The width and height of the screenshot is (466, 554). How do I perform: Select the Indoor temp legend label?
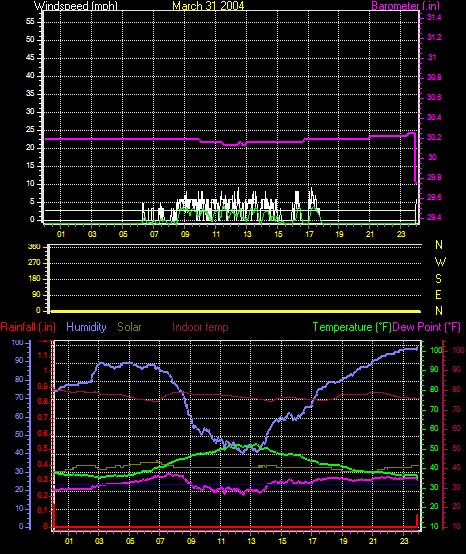[x=200, y=327]
